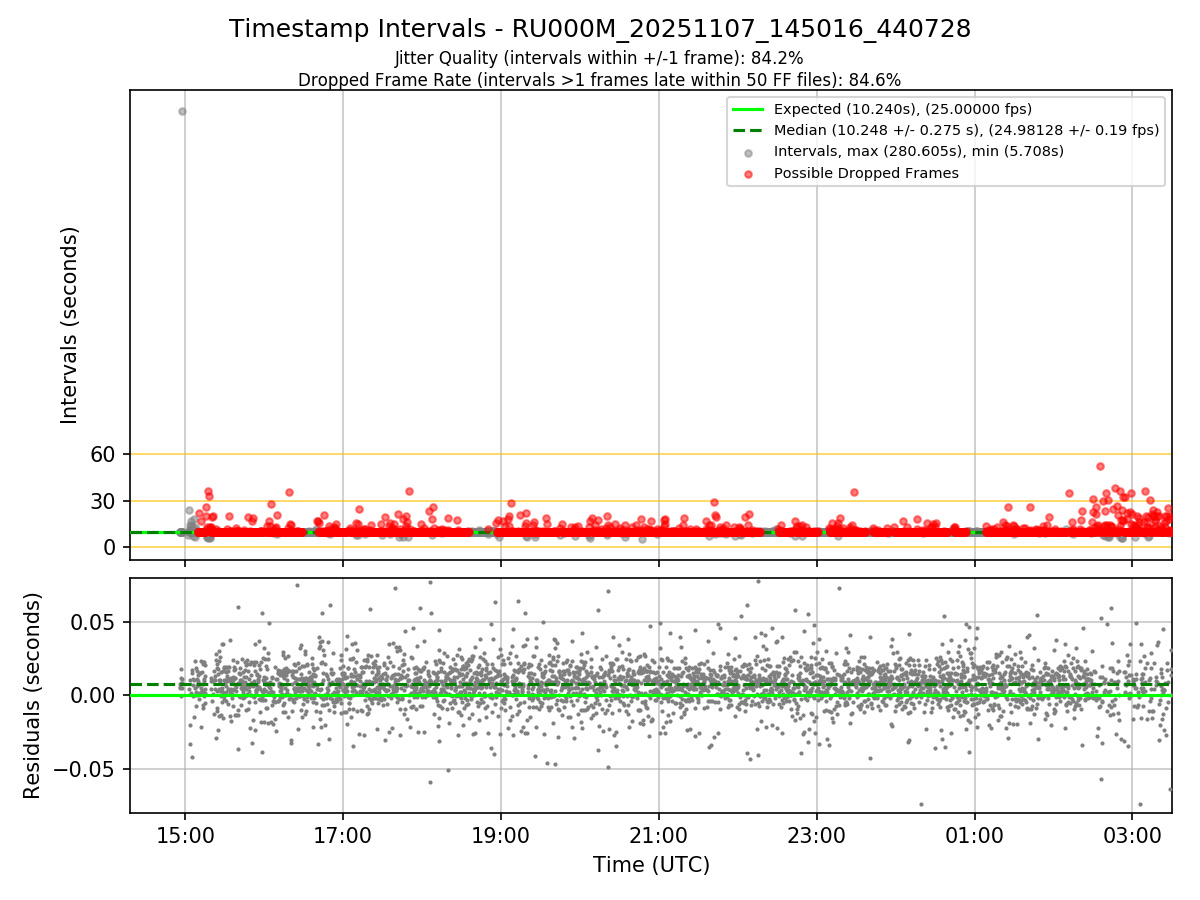Click the y-axis tick label '60'
The height and width of the screenshot is (900, 1200).
105,454
